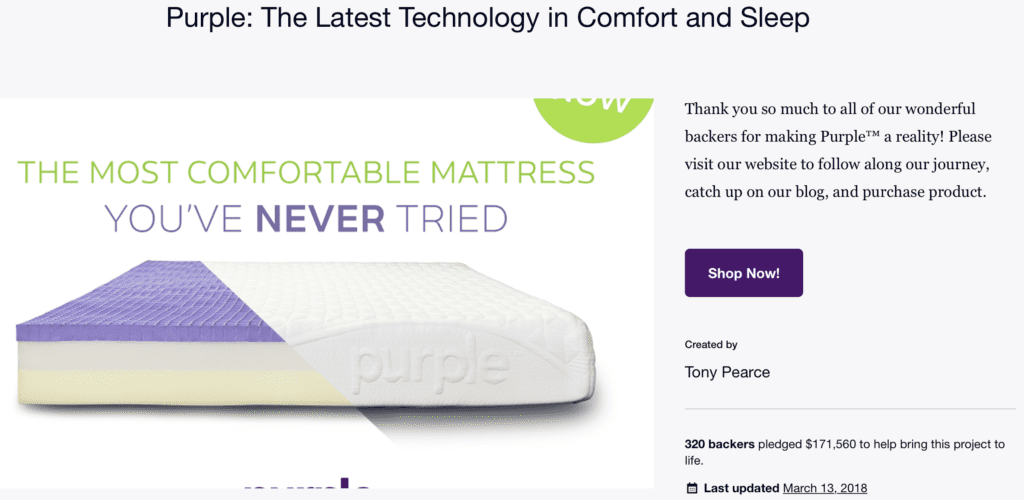
Task: Open the March 13, 2018 update link
Action: click(x=825, y=488)
